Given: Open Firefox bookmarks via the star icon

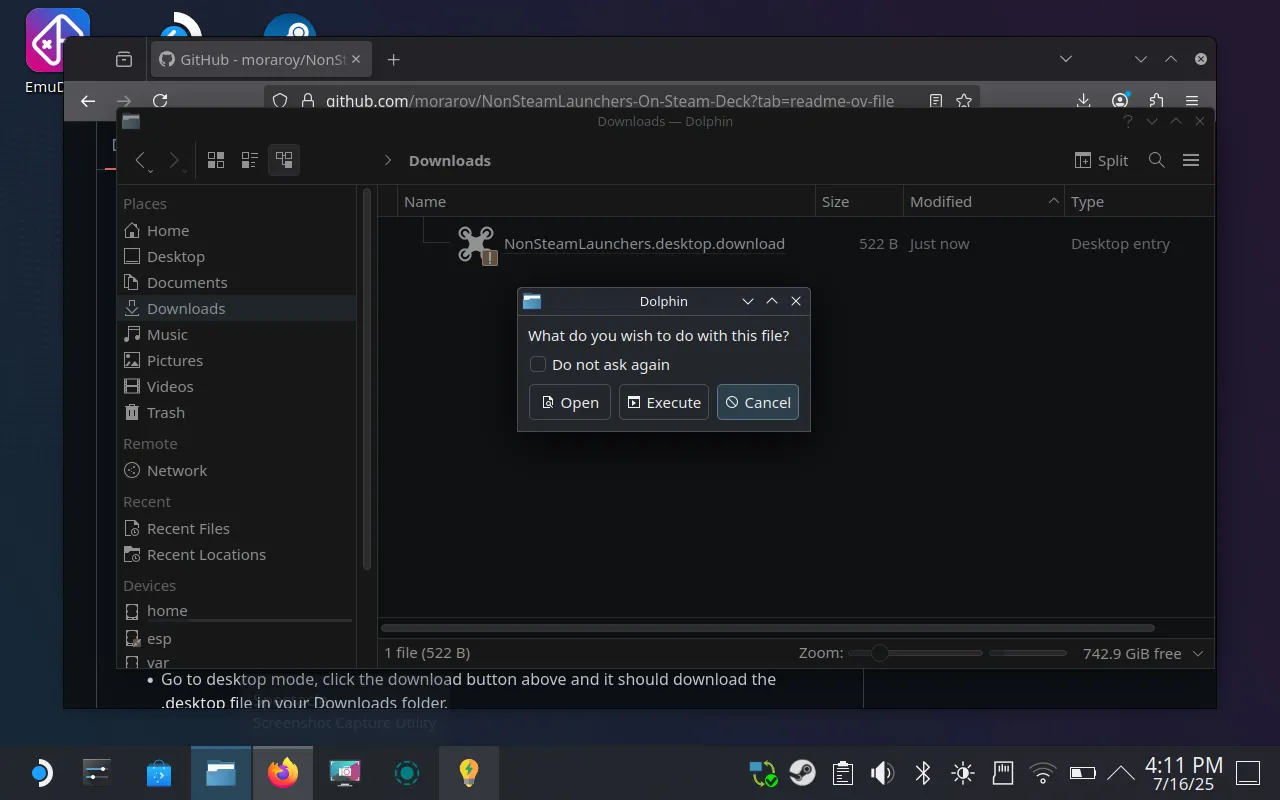Looking at the screenshot, I should point(963,101).
